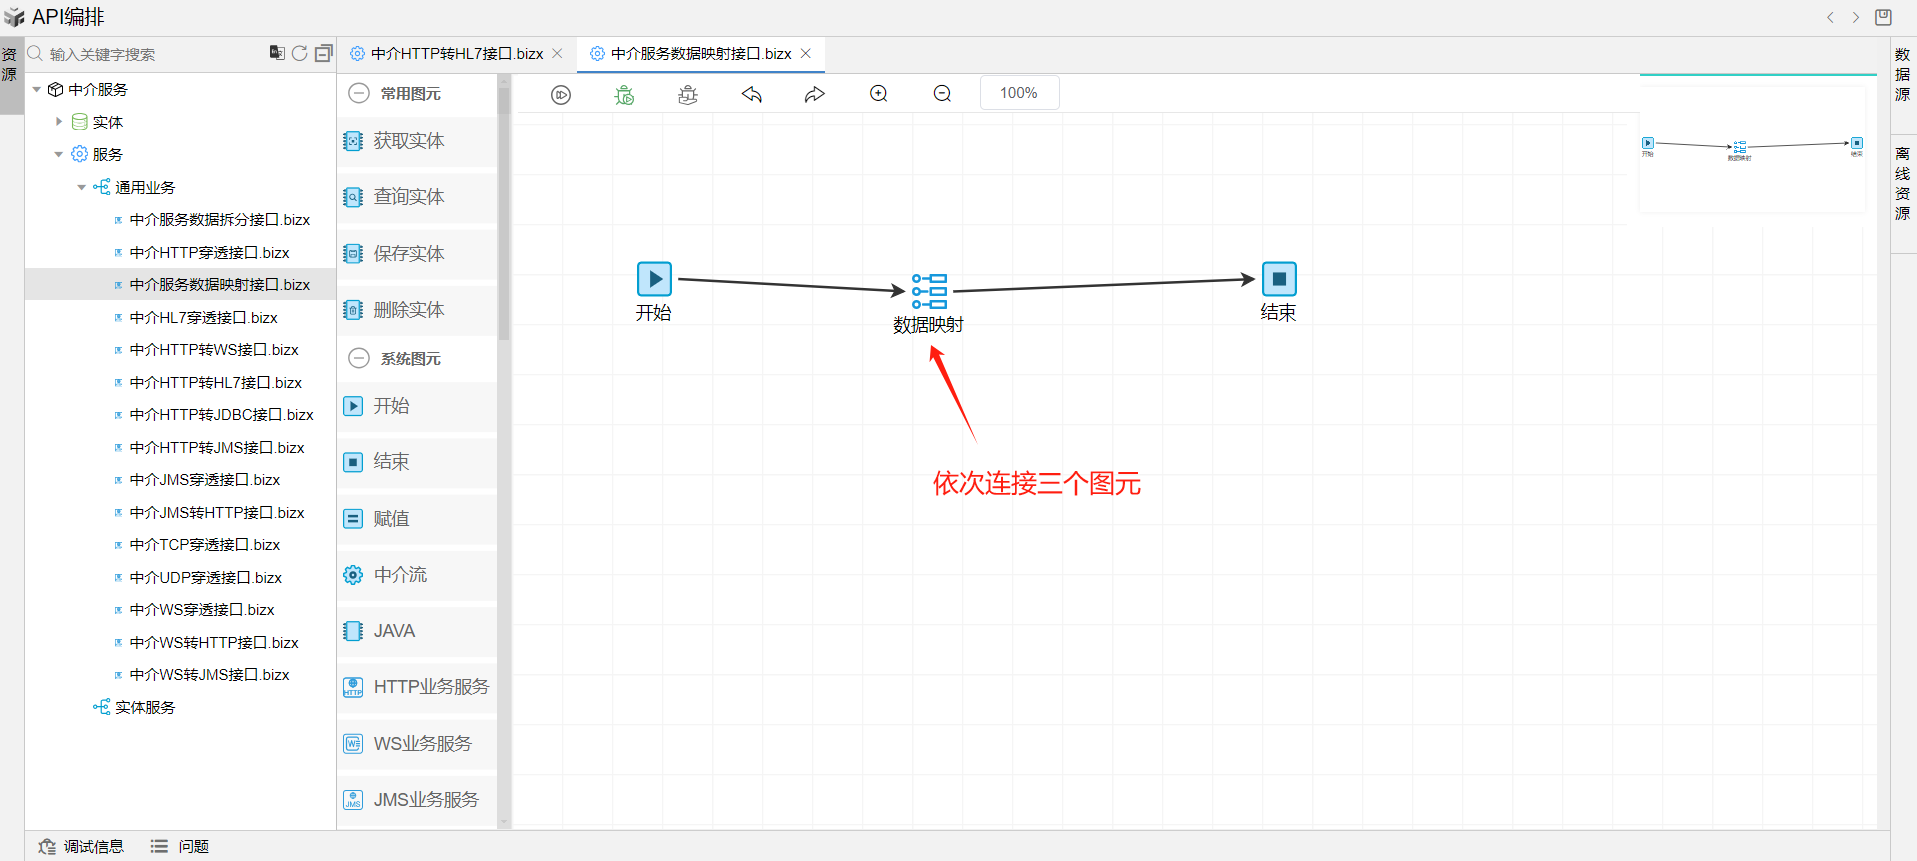Collapse all resource tree nodes icon
The width and height of the screenshot is (1917, 861).
point(323,53)
